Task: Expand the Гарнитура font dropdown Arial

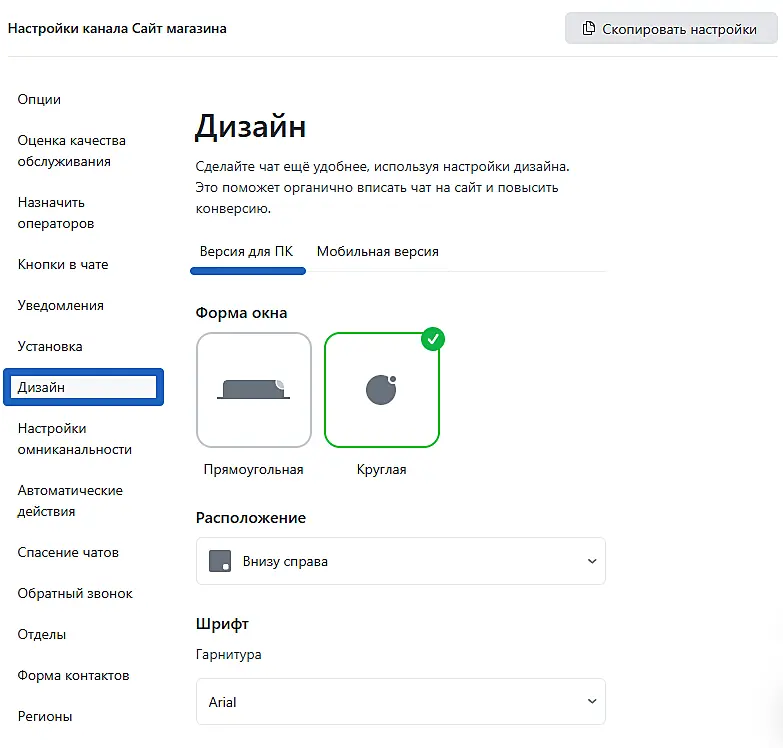Action: coord(400,702)
